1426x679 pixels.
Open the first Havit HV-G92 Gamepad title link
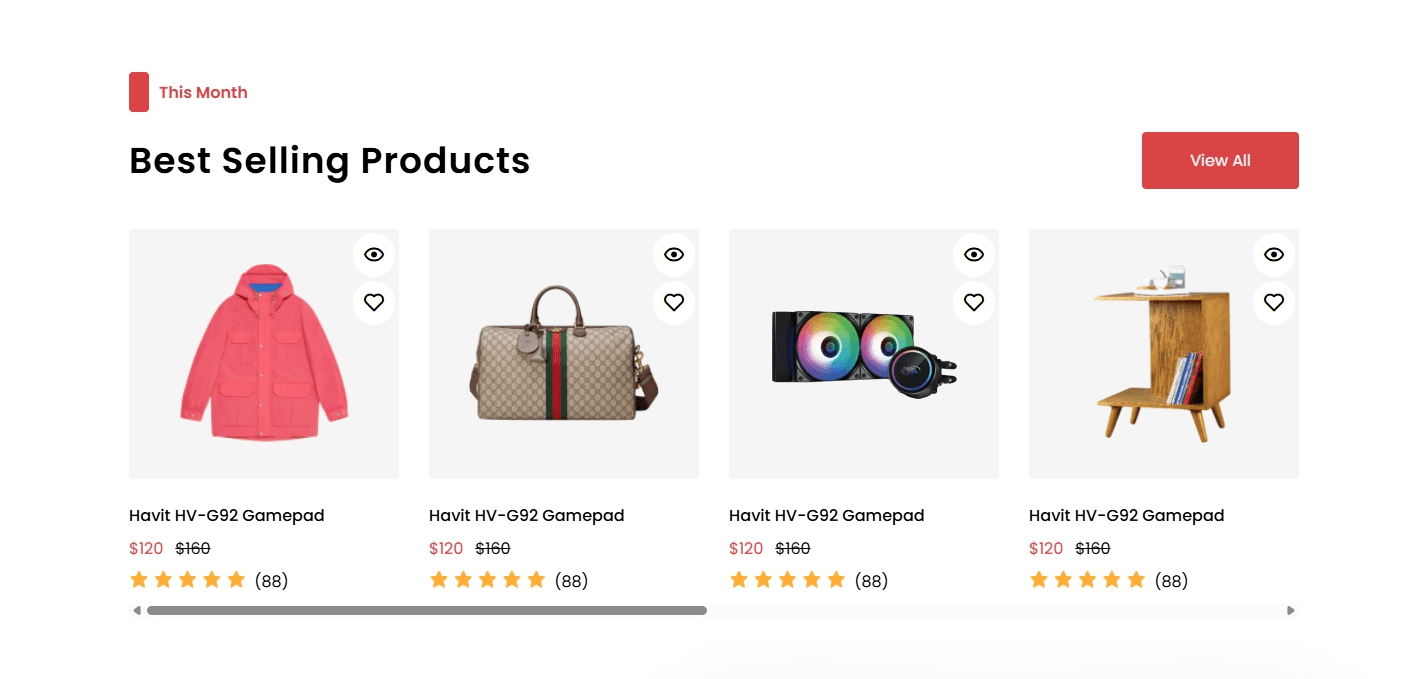click(x=227, y=516)
